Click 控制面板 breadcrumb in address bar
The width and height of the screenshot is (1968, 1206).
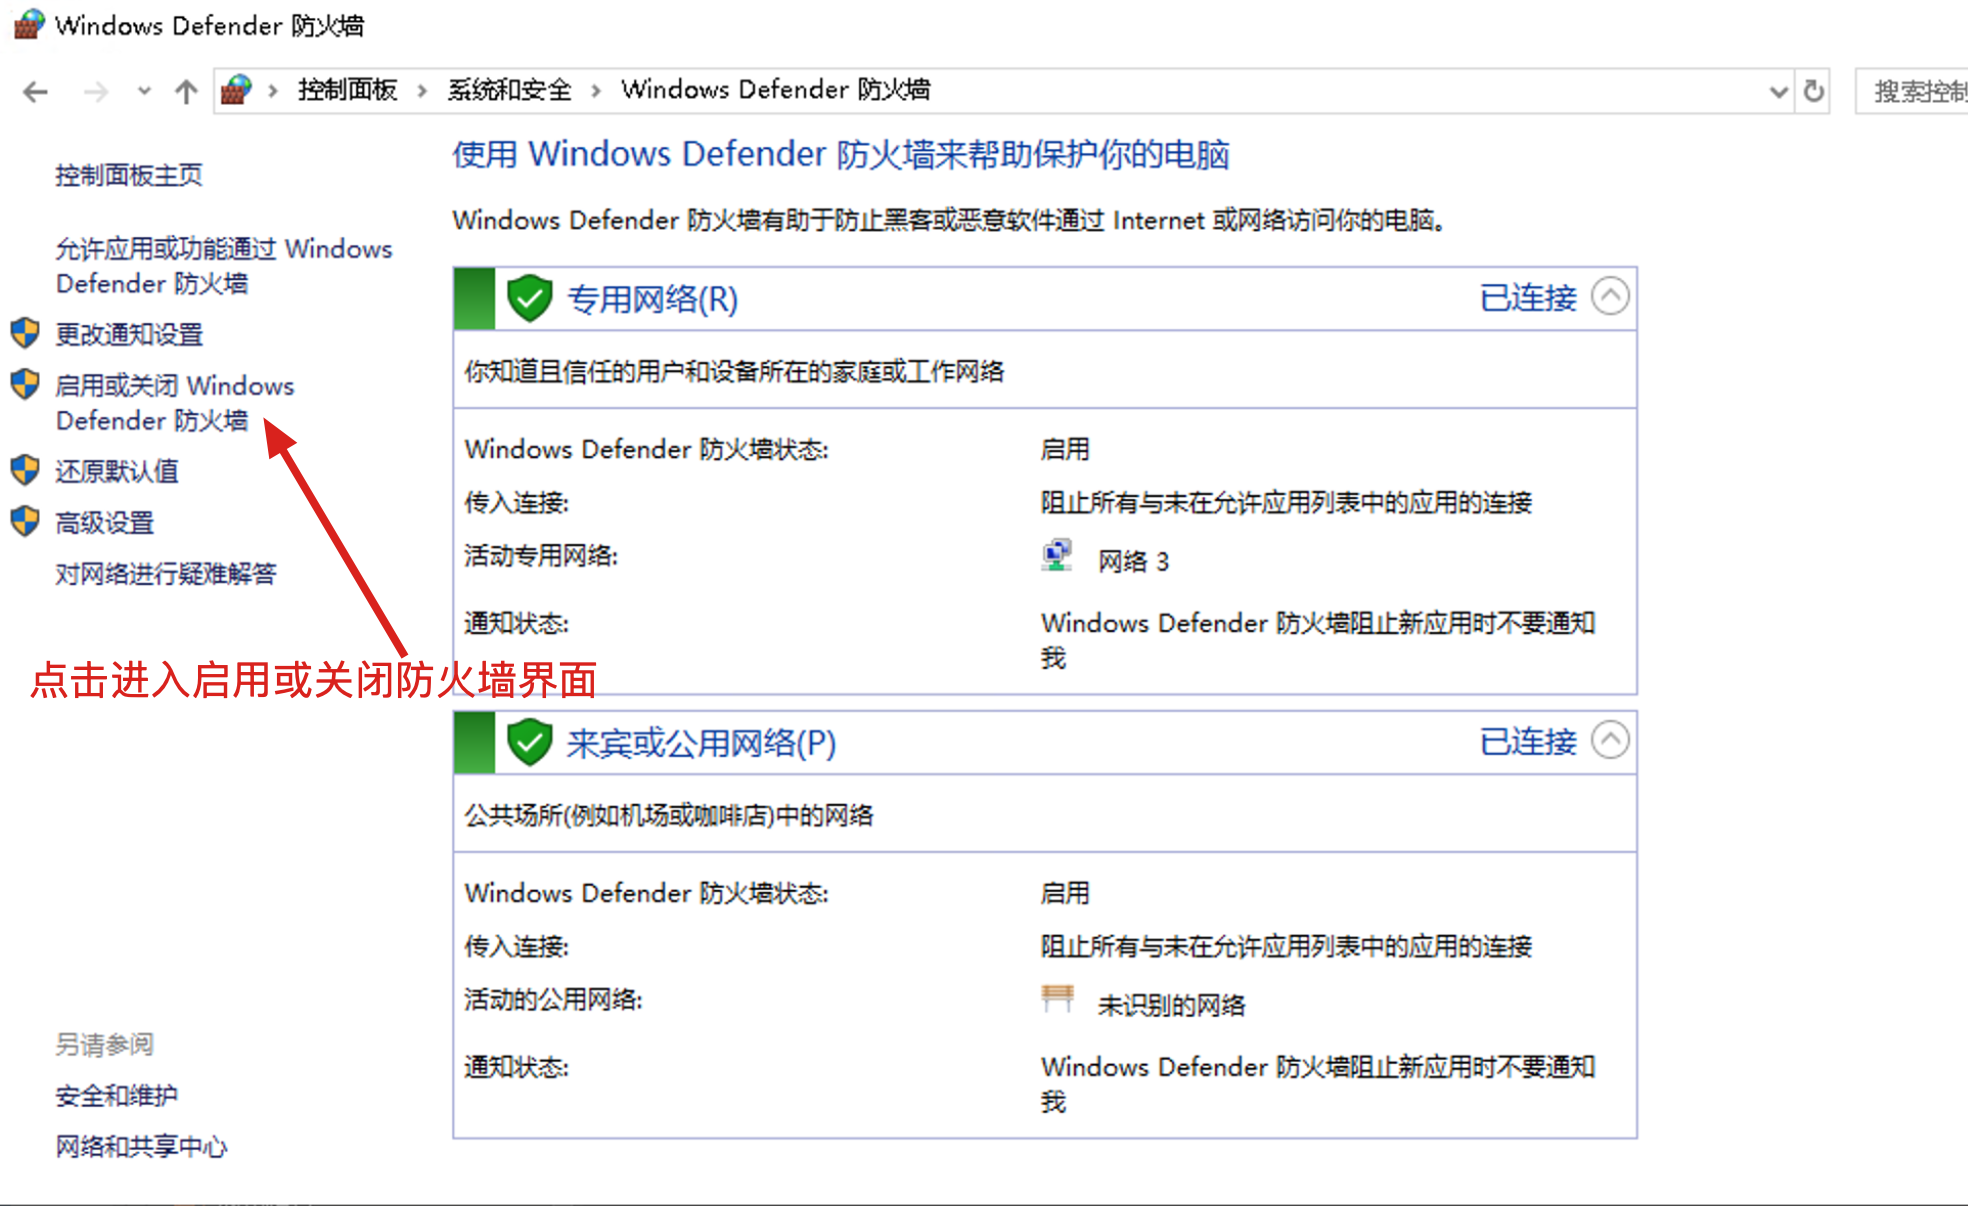point(347,90)
